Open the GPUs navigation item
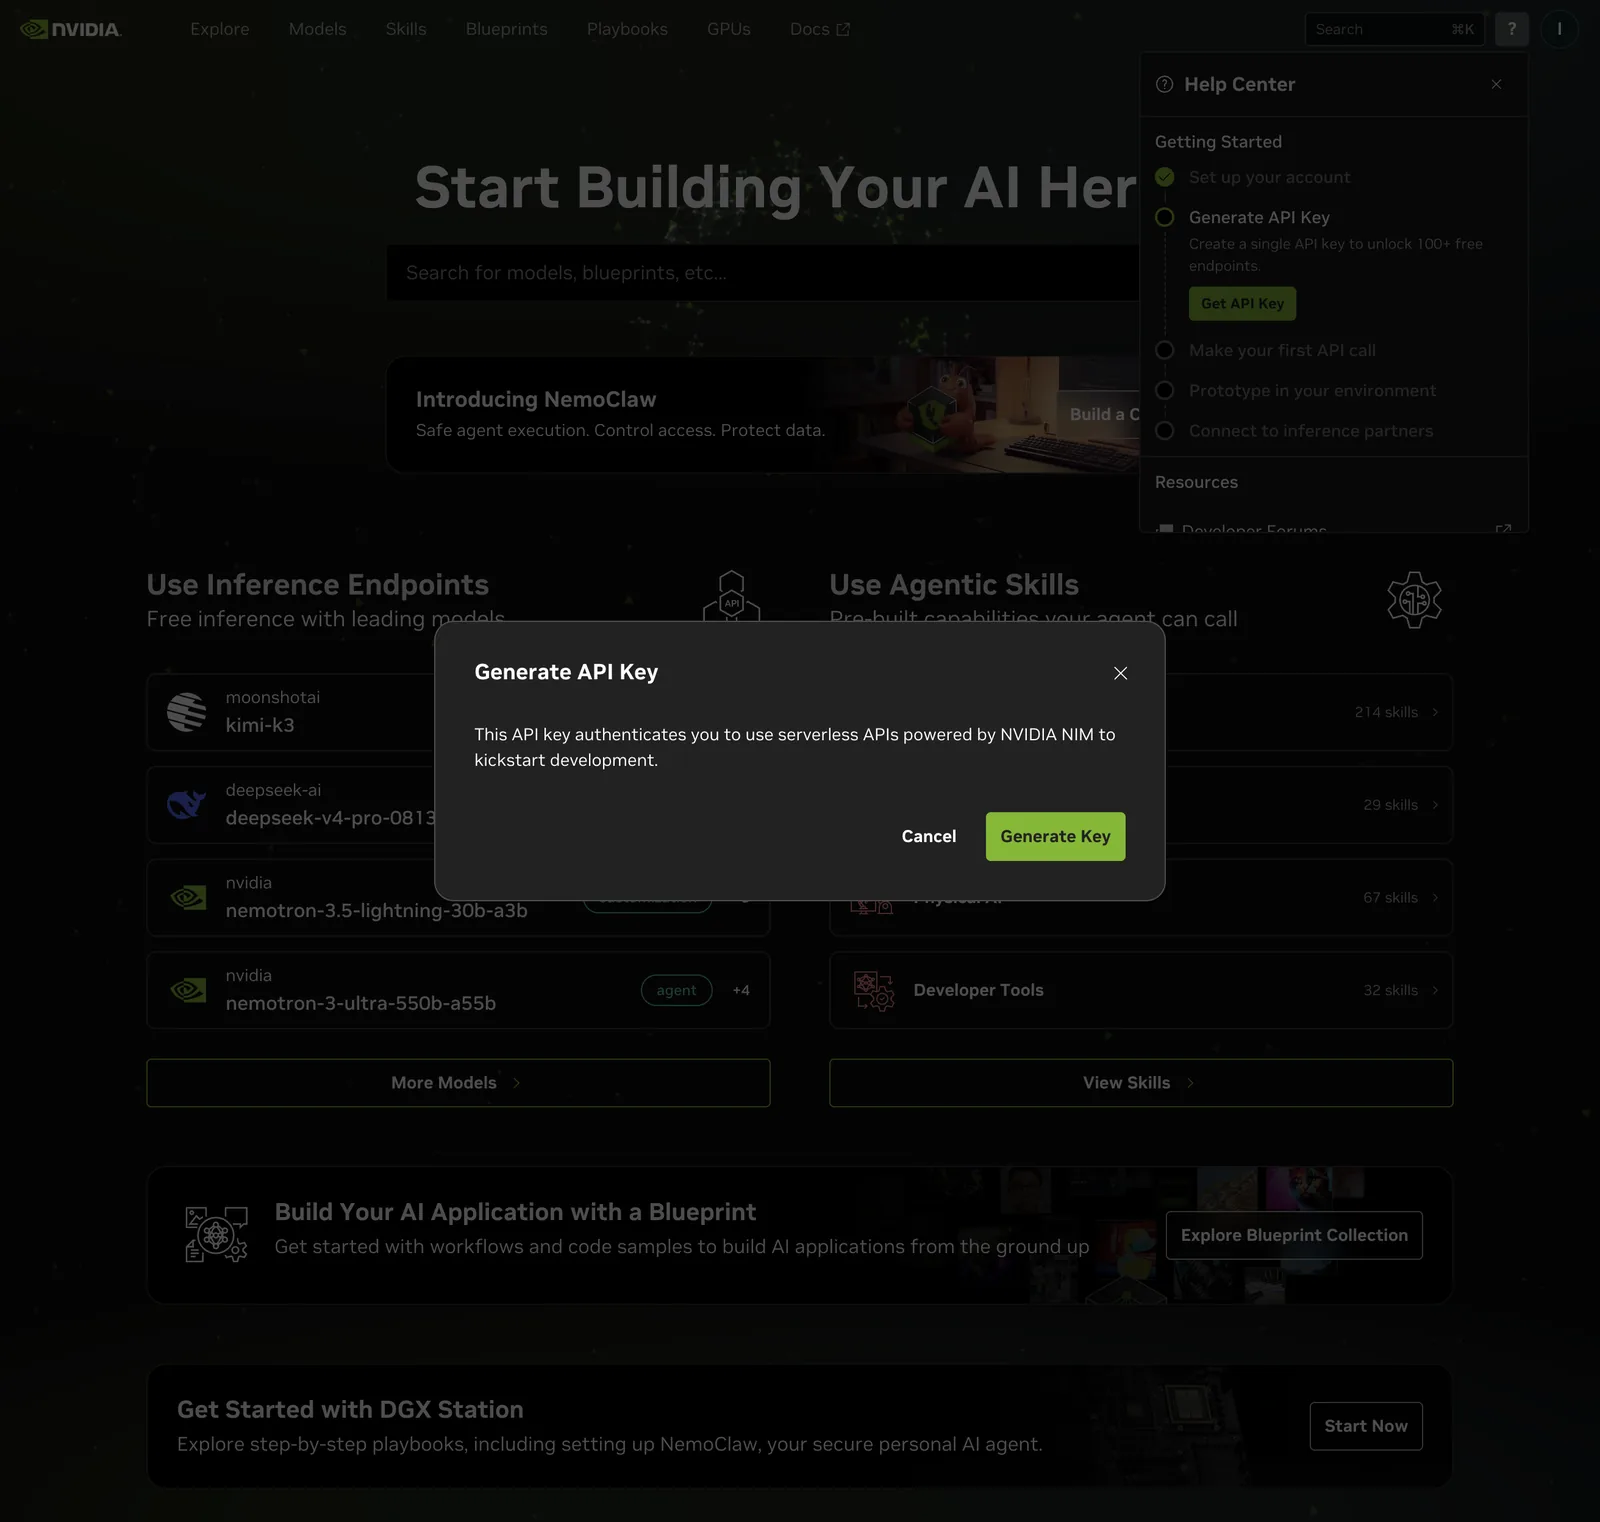Screen dimensions: 1600x1522 (x=728, y=29)
